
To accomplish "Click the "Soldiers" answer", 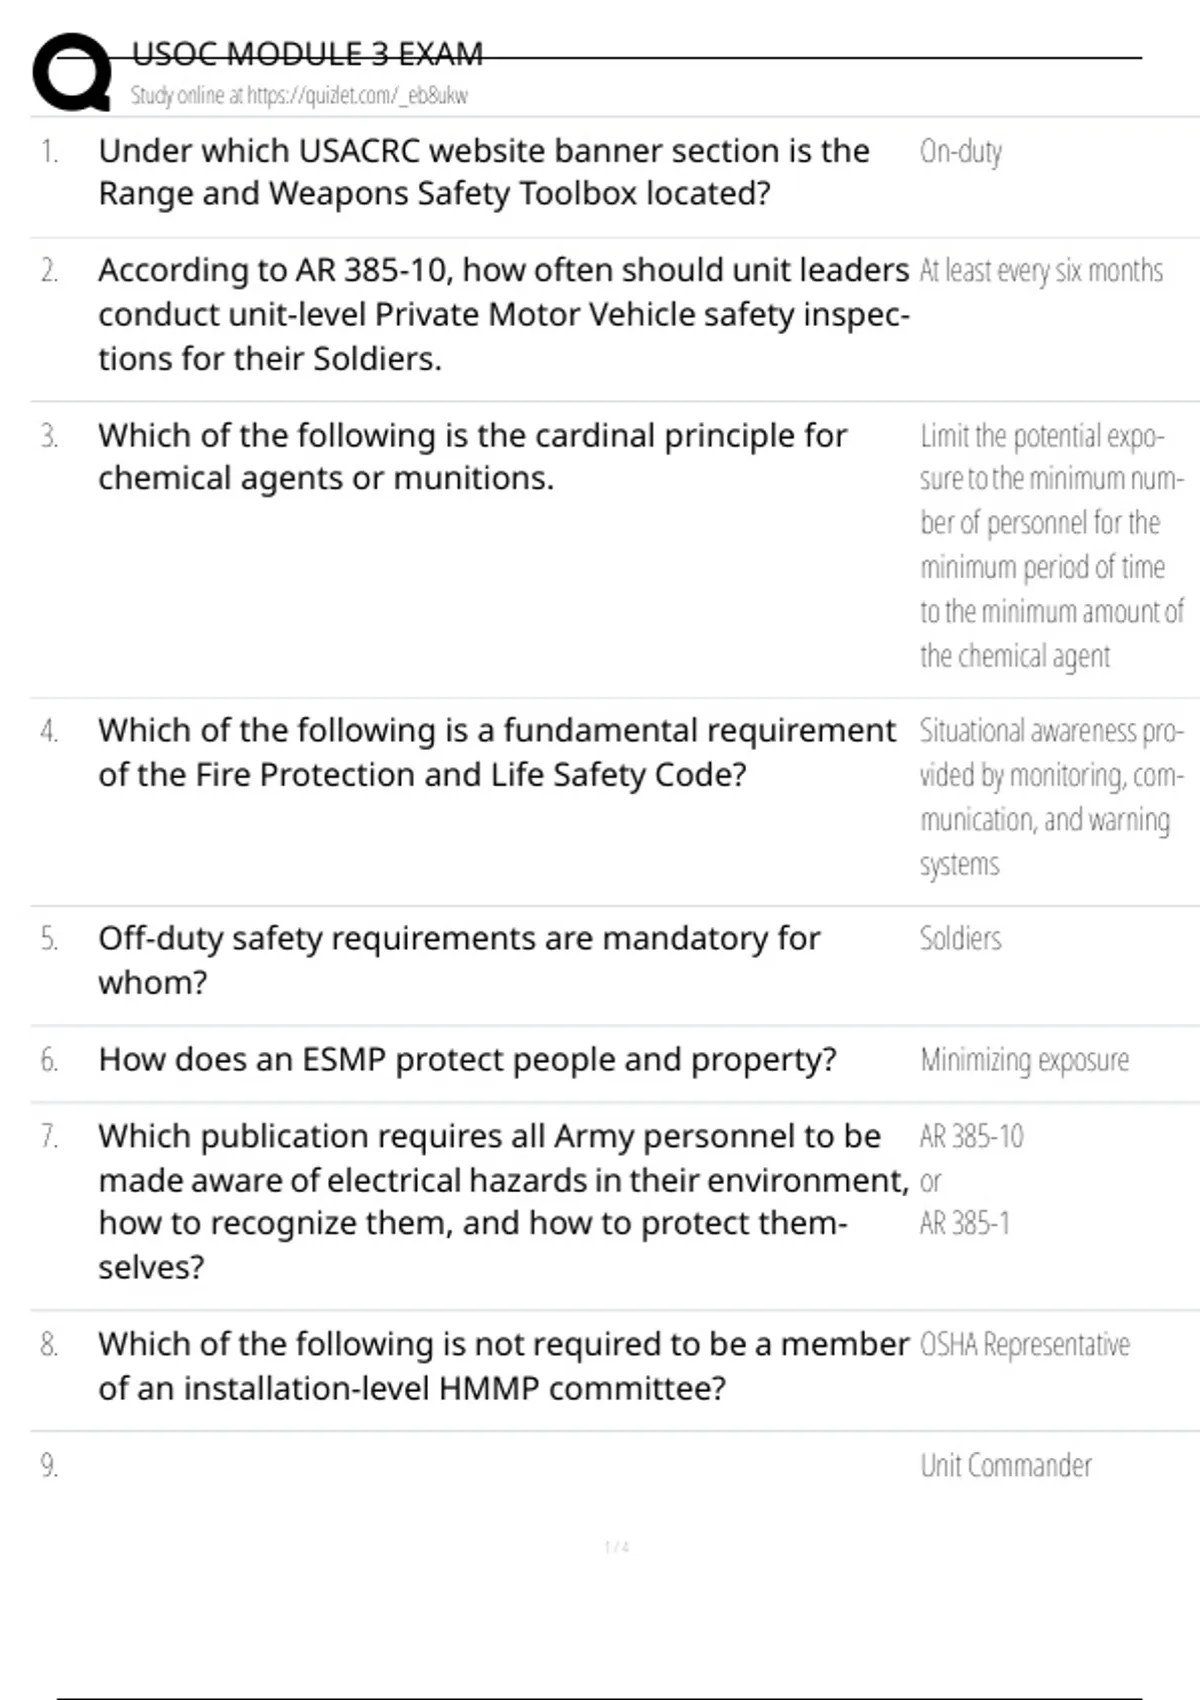I will (x=960, y=939).
